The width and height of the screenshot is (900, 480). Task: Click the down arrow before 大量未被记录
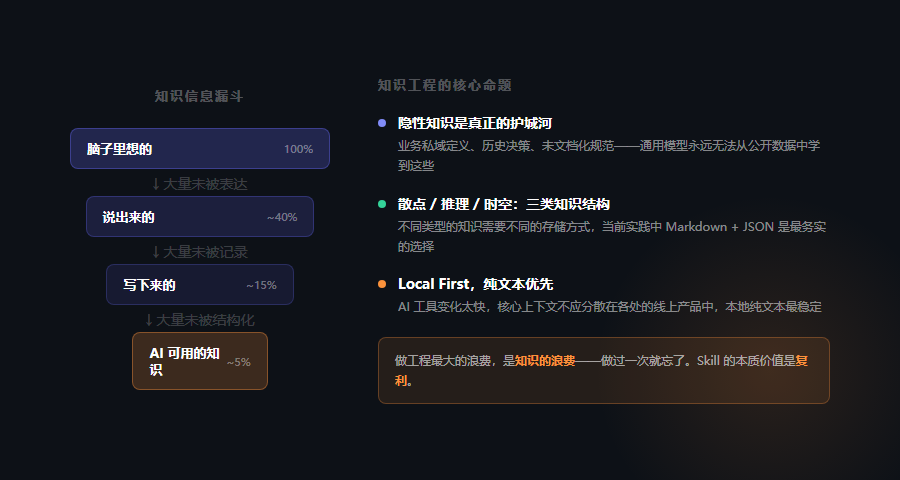pyautogui.click(x=156, y=252)
